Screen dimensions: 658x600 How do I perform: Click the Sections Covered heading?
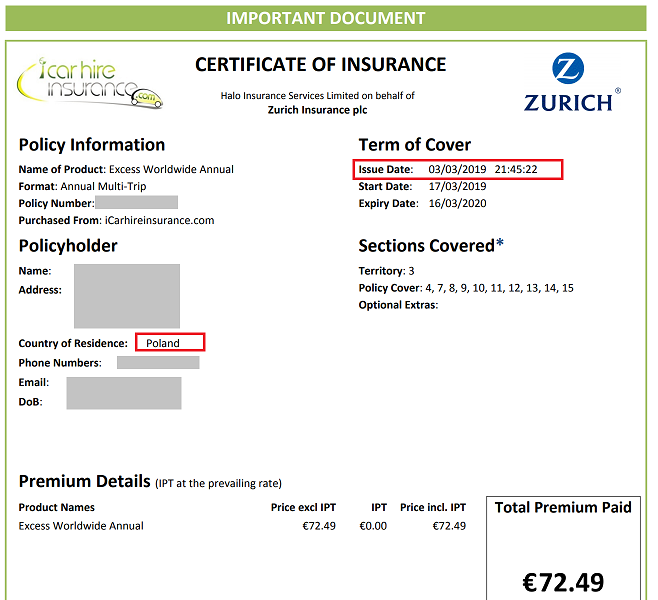click(x=431, y=246)
